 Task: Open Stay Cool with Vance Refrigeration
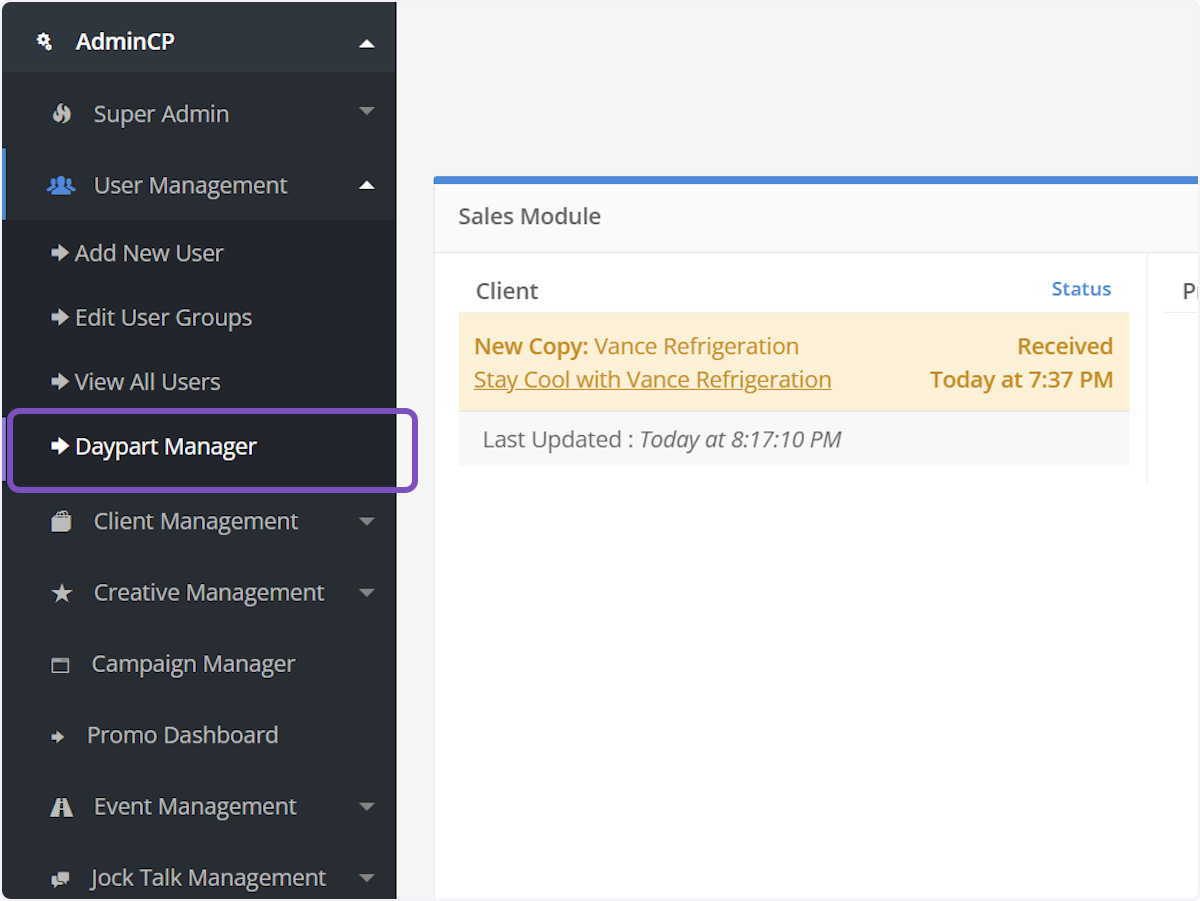pyautogui.click(x=652, y=380)
